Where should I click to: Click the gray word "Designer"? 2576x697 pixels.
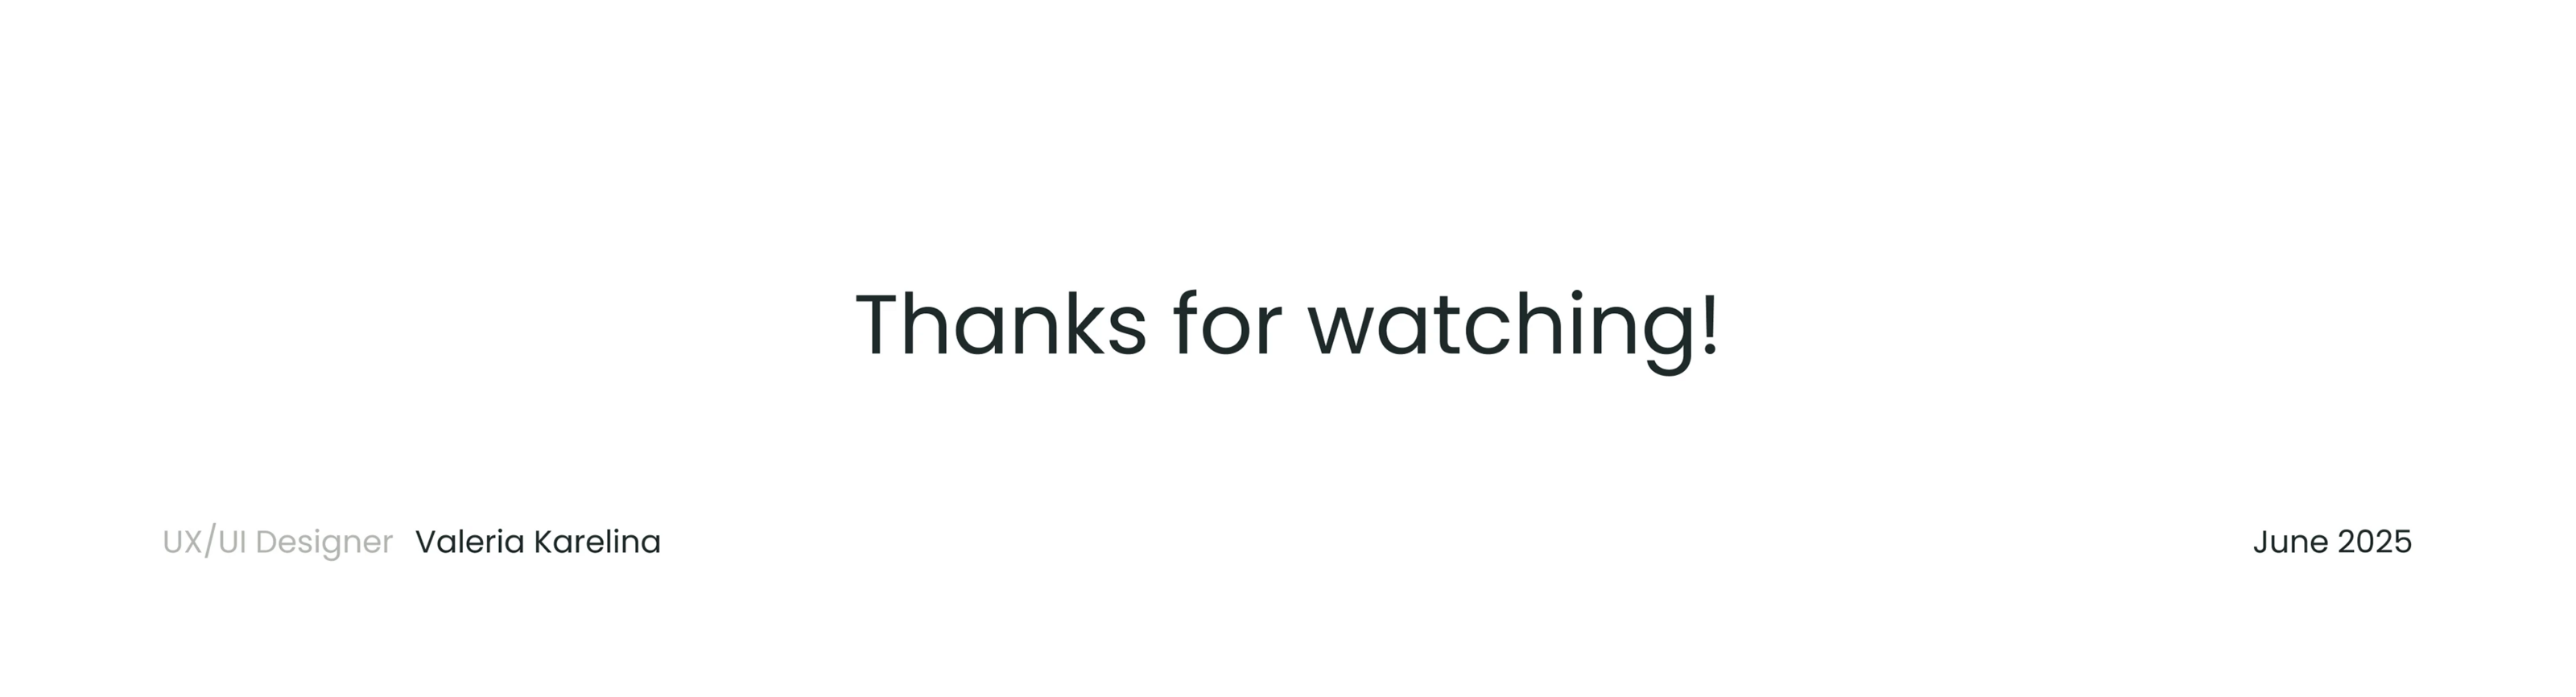pos(324,543)
